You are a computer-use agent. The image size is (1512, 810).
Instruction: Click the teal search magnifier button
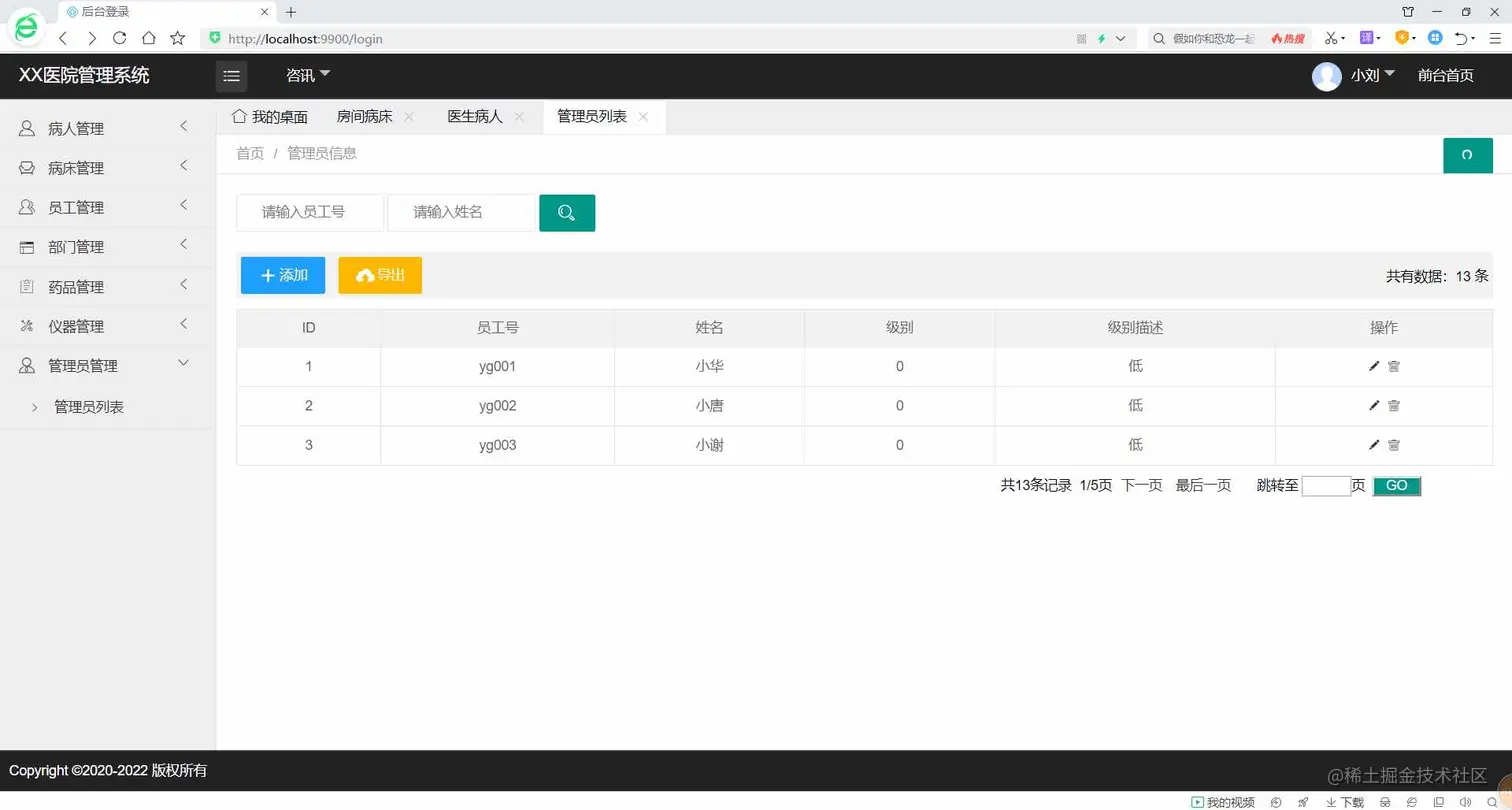click(x=567, y=213)
